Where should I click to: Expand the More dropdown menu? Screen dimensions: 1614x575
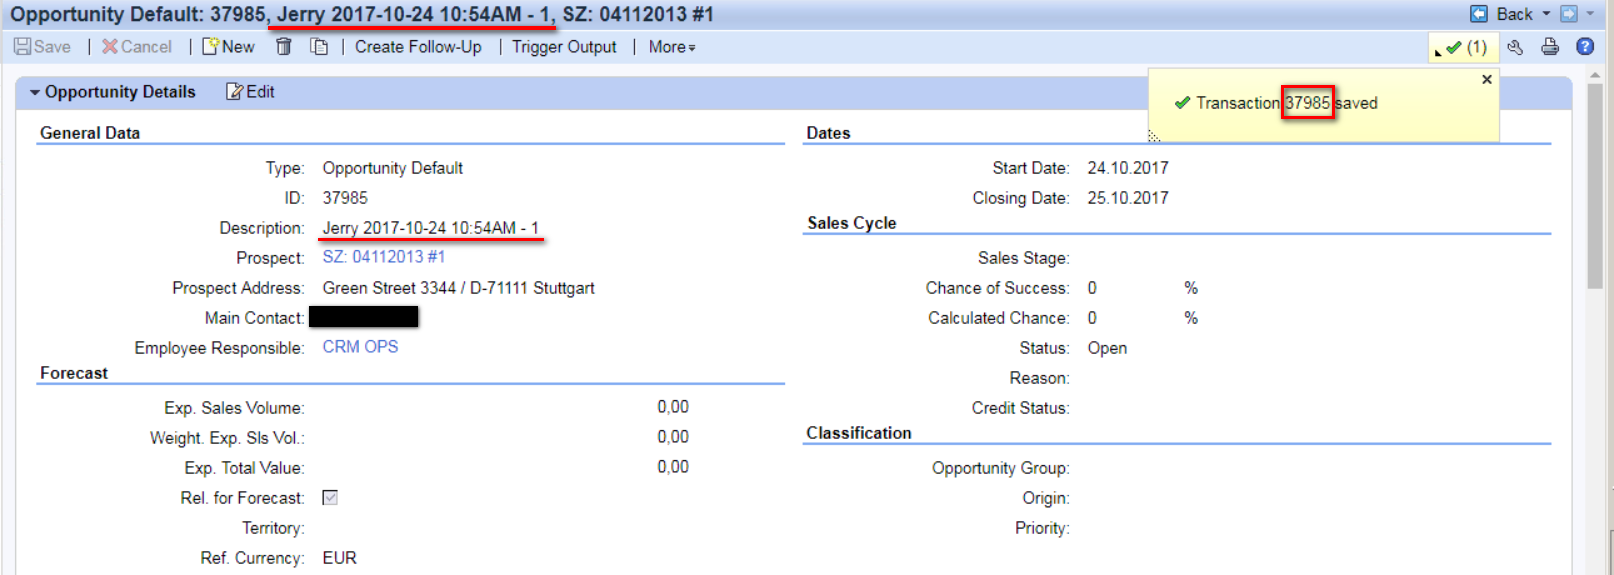[672, 47]
